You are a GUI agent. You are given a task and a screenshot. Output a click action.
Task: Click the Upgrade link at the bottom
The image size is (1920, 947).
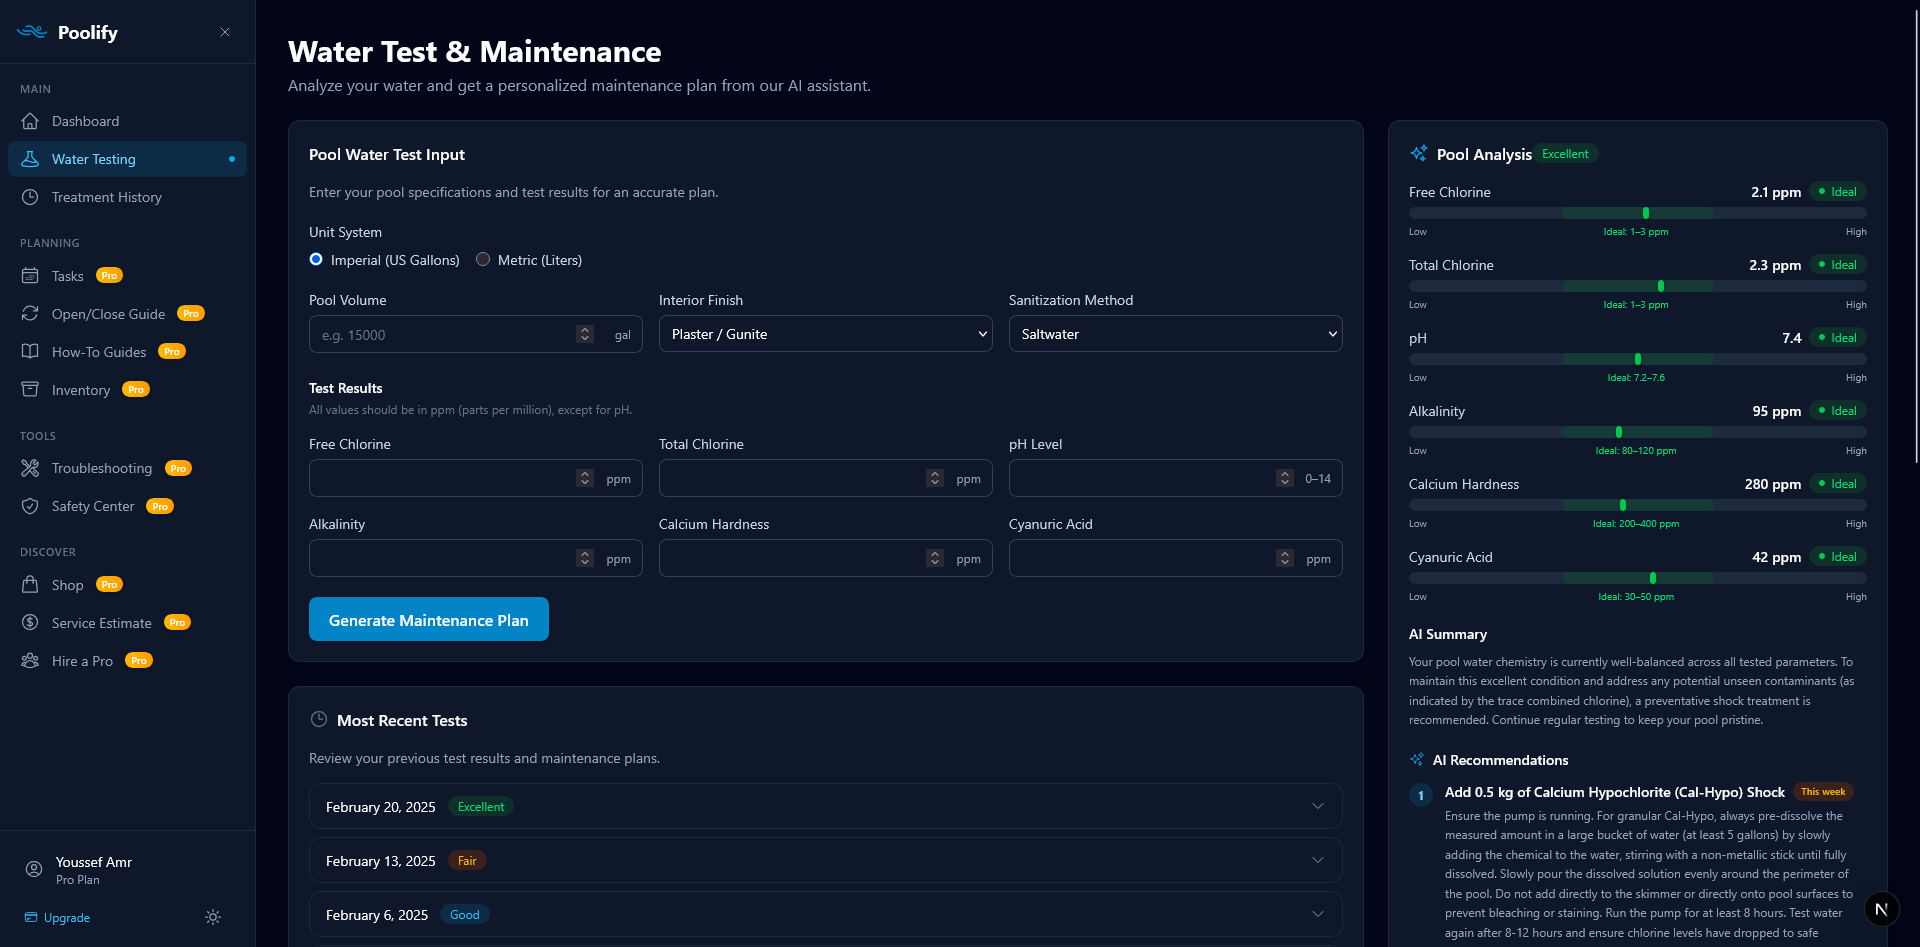(66, 917)
